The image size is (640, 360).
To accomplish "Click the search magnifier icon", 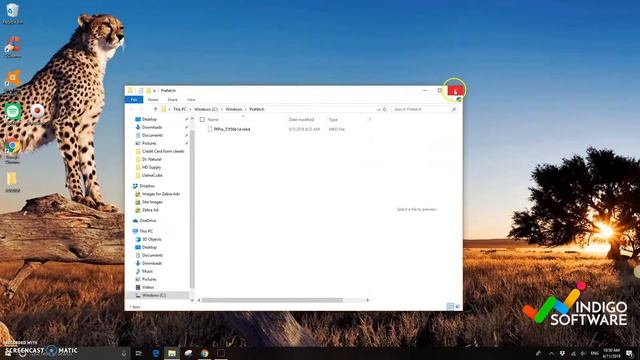I will pos(453,109).
